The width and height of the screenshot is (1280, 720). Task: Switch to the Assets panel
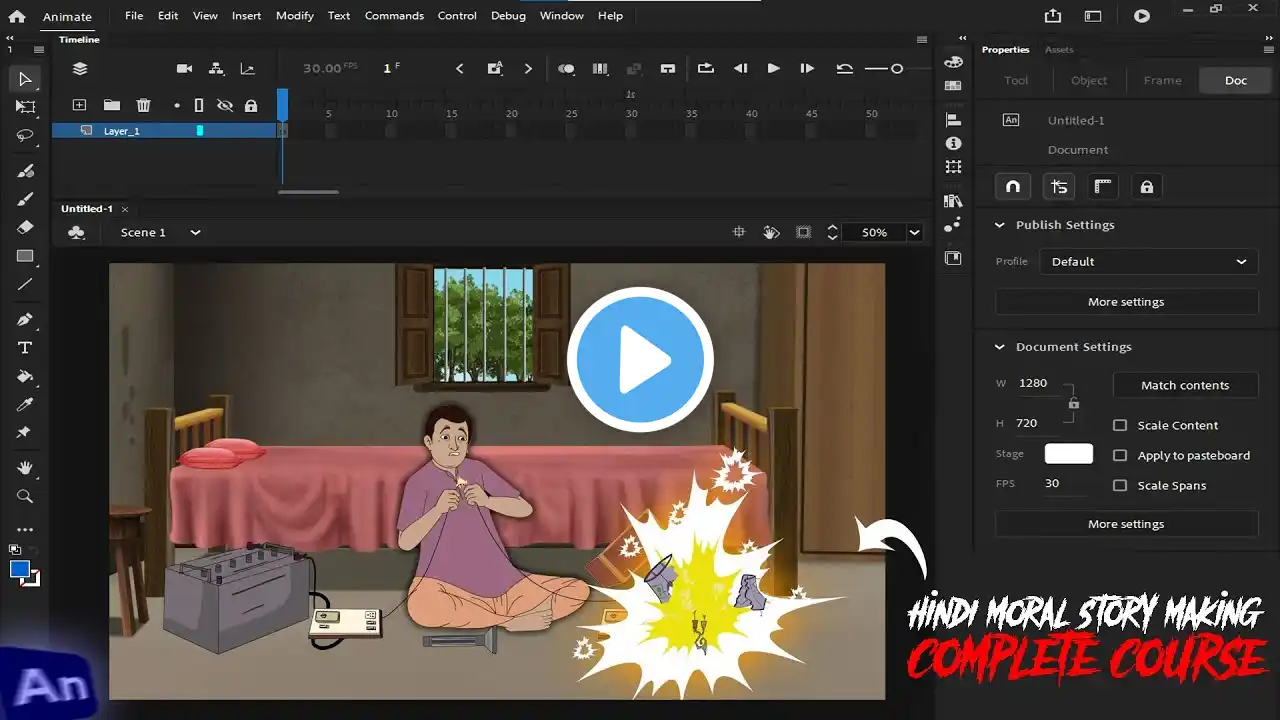click(x=1059, y=49)
